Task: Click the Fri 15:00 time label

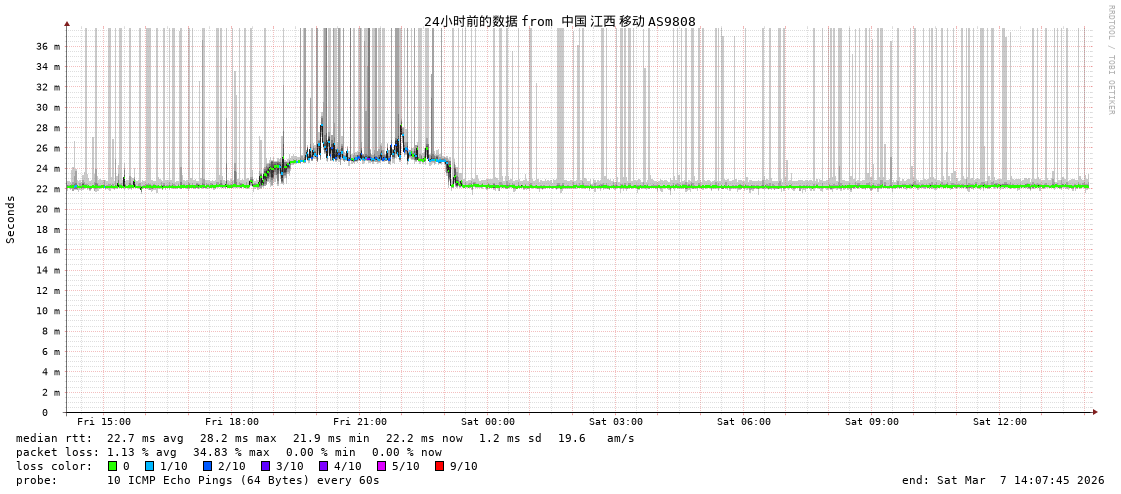Action: [104, 422]
